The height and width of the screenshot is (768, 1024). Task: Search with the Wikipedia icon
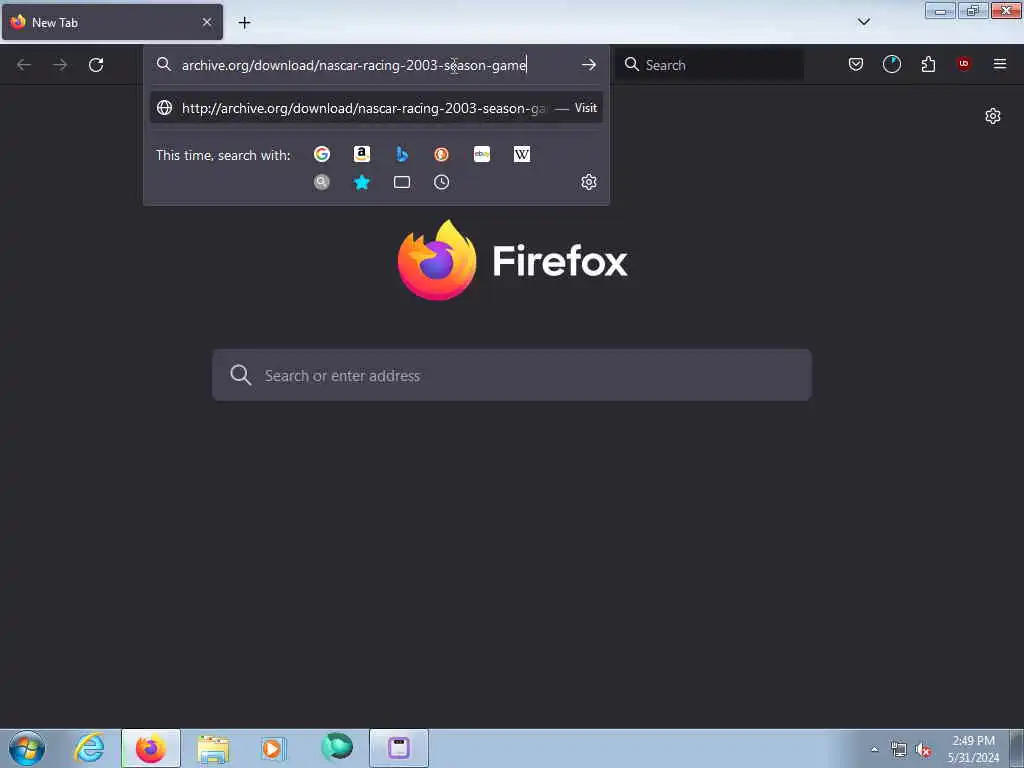522,154
